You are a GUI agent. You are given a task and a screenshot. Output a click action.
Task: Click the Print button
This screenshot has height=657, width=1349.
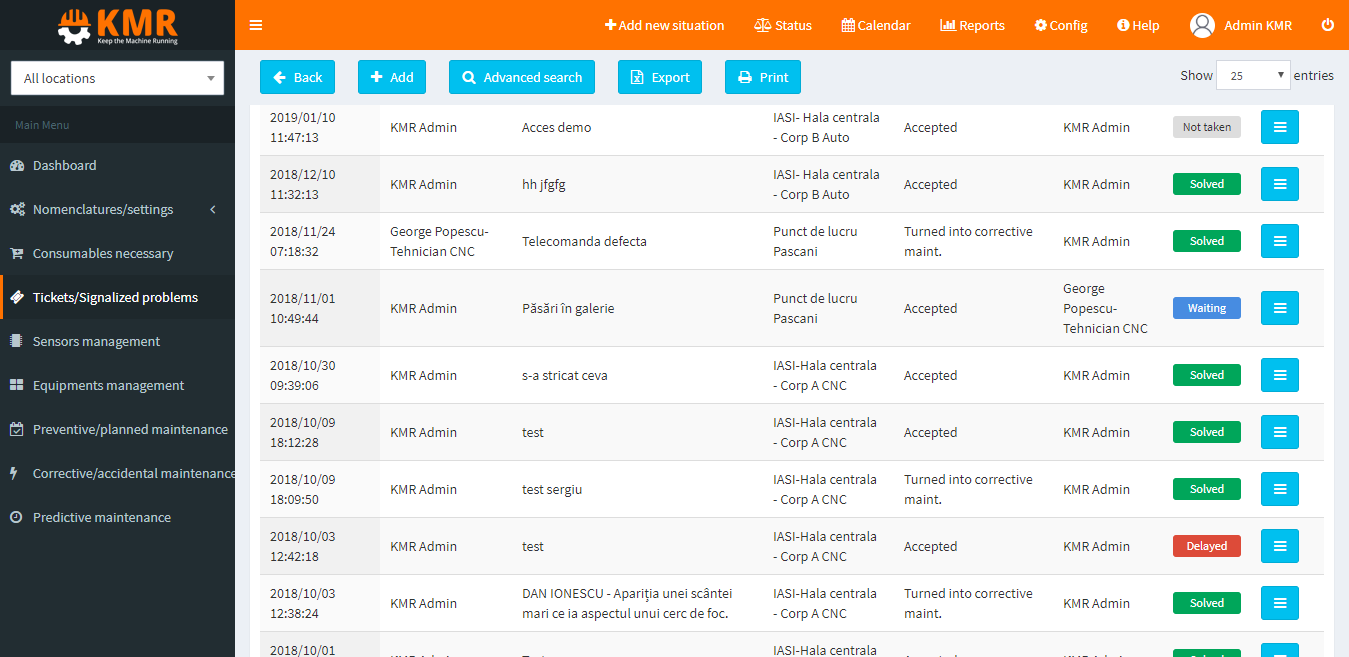click(763, 77)
